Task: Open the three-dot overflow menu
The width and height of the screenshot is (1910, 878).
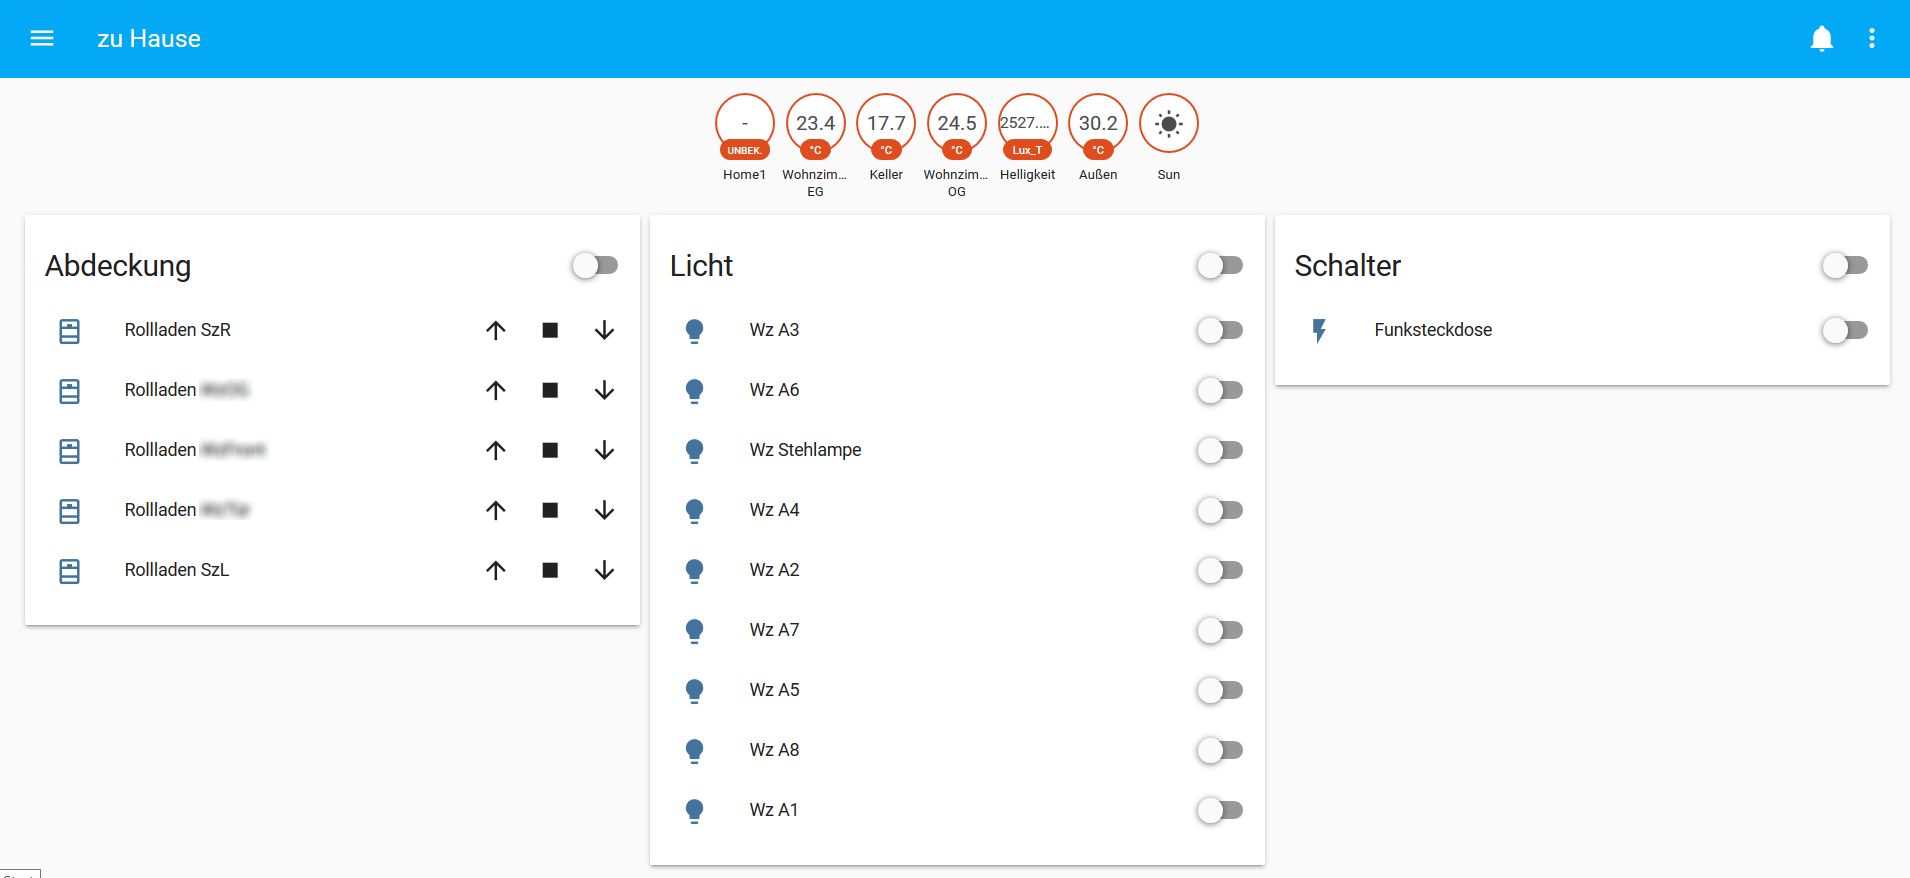Action: pyautogui.click(x=1871, y=38)
